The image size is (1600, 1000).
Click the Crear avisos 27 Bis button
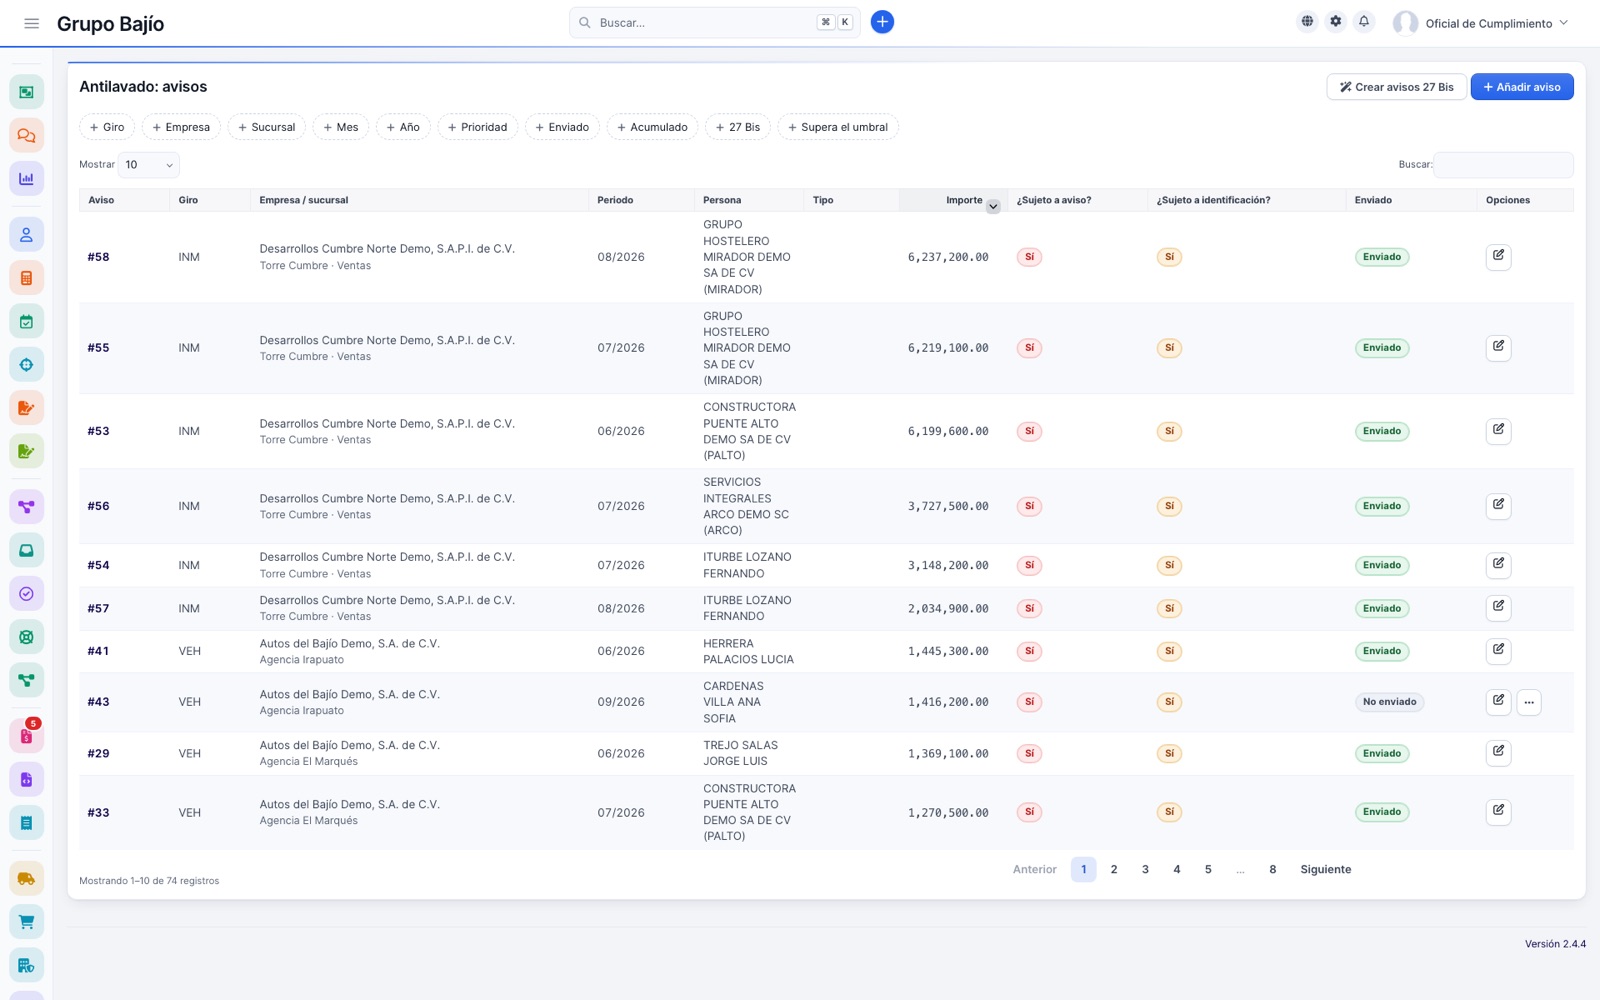point(1397,87)
